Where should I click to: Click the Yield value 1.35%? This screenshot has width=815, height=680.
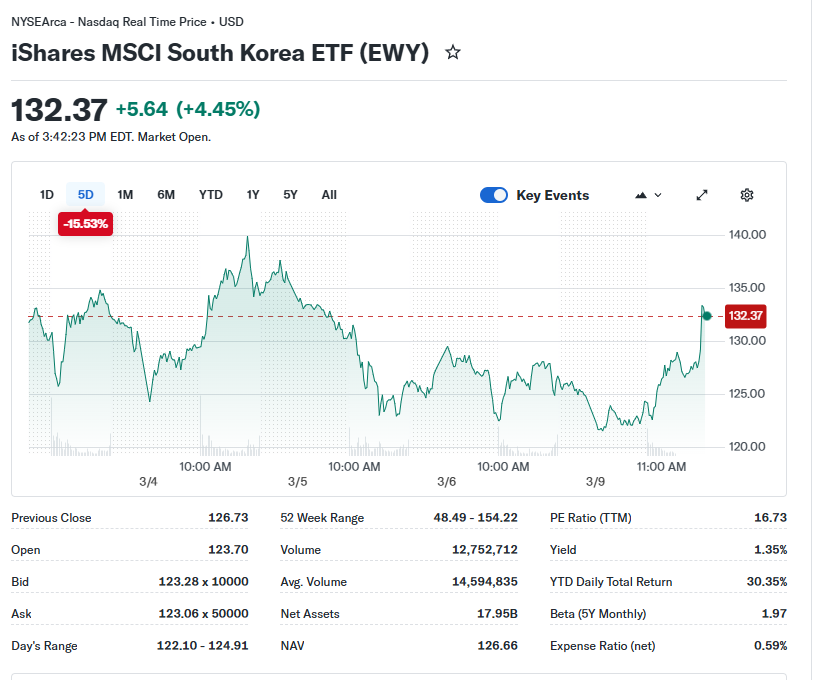tap(770, 550)
